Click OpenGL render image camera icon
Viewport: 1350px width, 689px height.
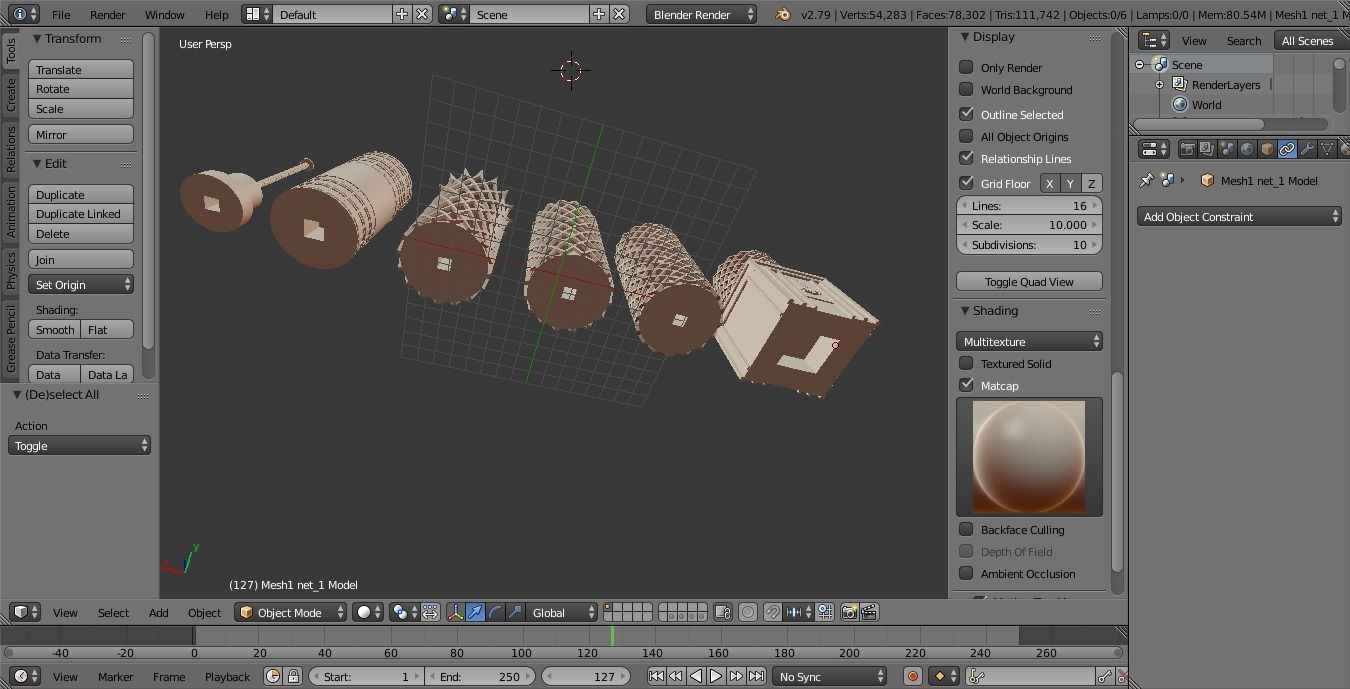coord(849,612)
